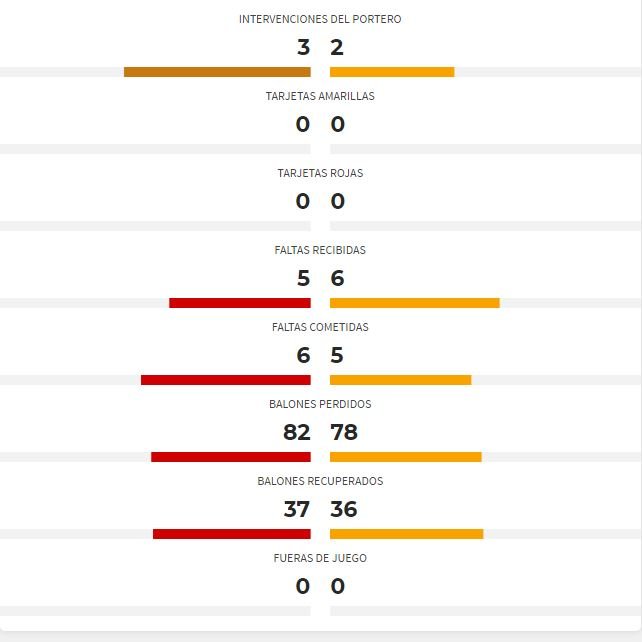Select the brown goalkeeper saves bar
The height and width of the screenshot is (642, 642).
pos(217,72)
